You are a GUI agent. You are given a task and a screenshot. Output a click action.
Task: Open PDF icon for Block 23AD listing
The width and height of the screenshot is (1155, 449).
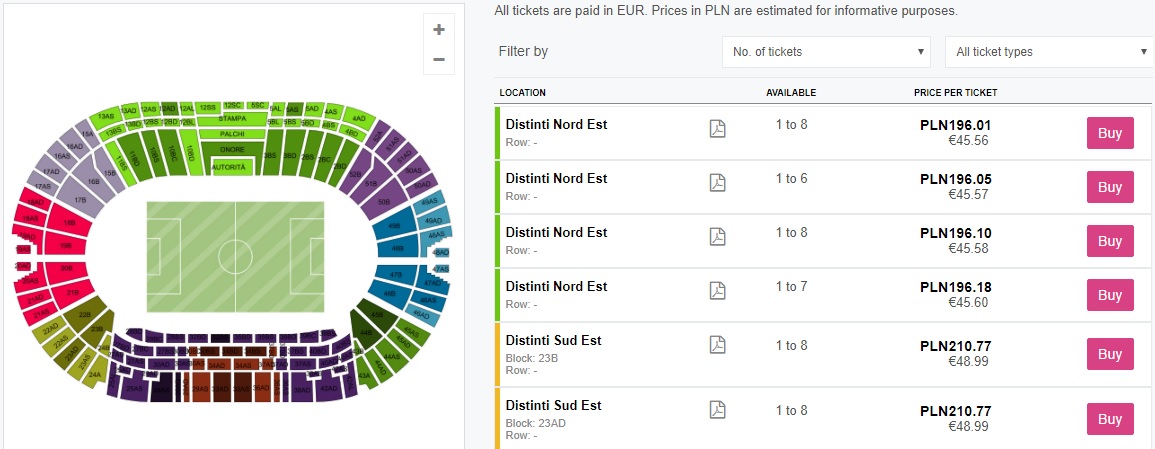click(717, 409)
